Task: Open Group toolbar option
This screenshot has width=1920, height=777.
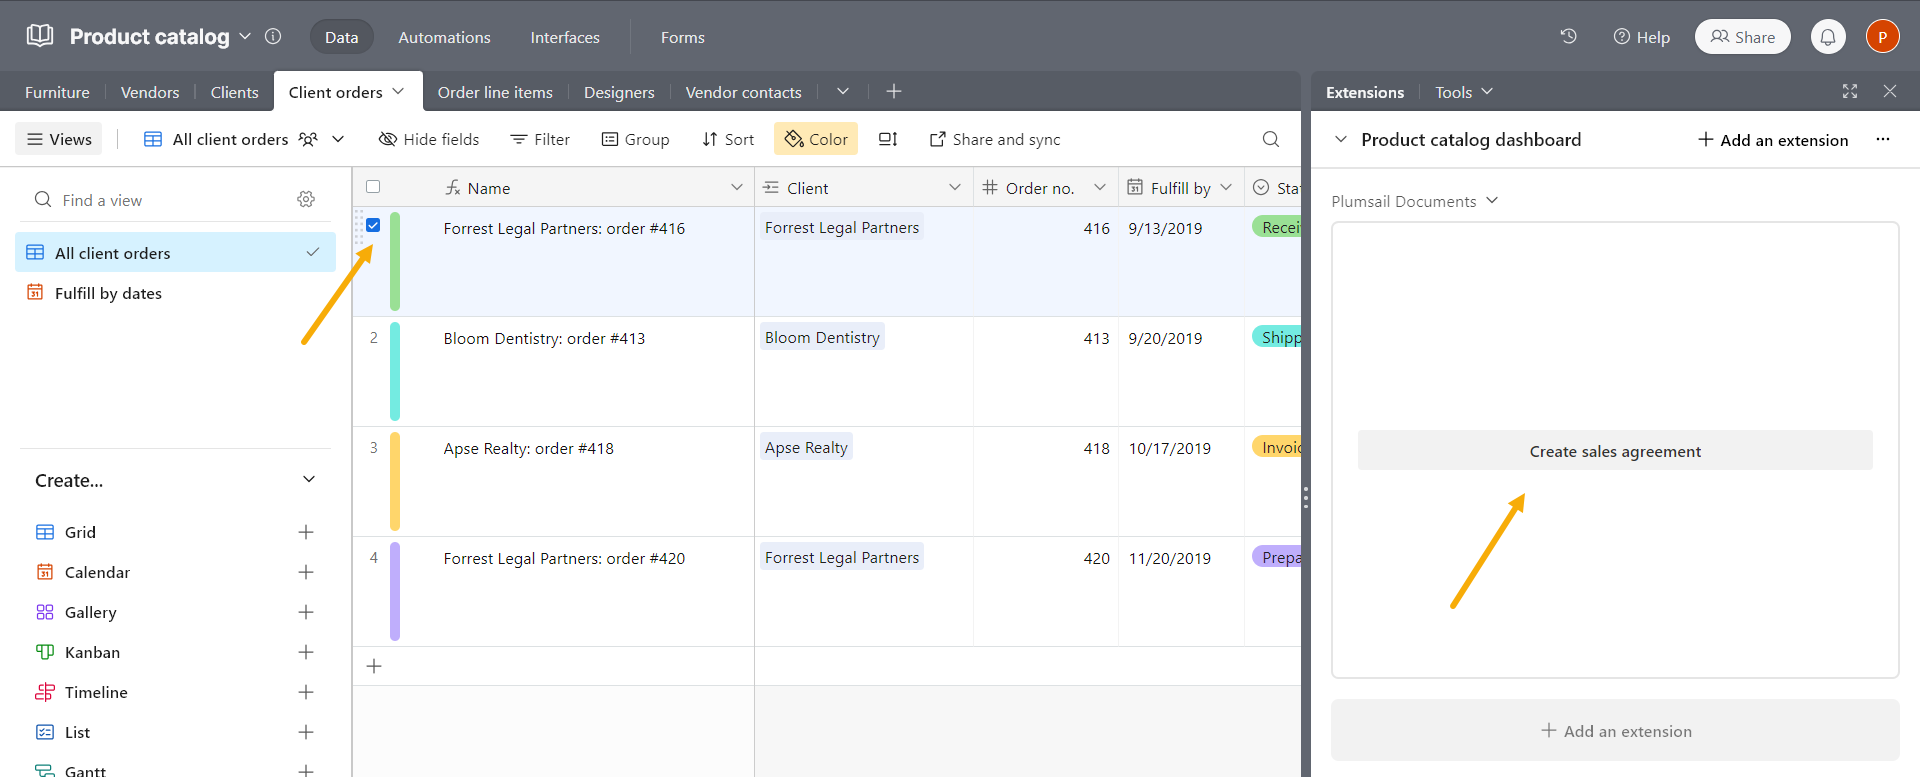Action: tap(635, 139)
